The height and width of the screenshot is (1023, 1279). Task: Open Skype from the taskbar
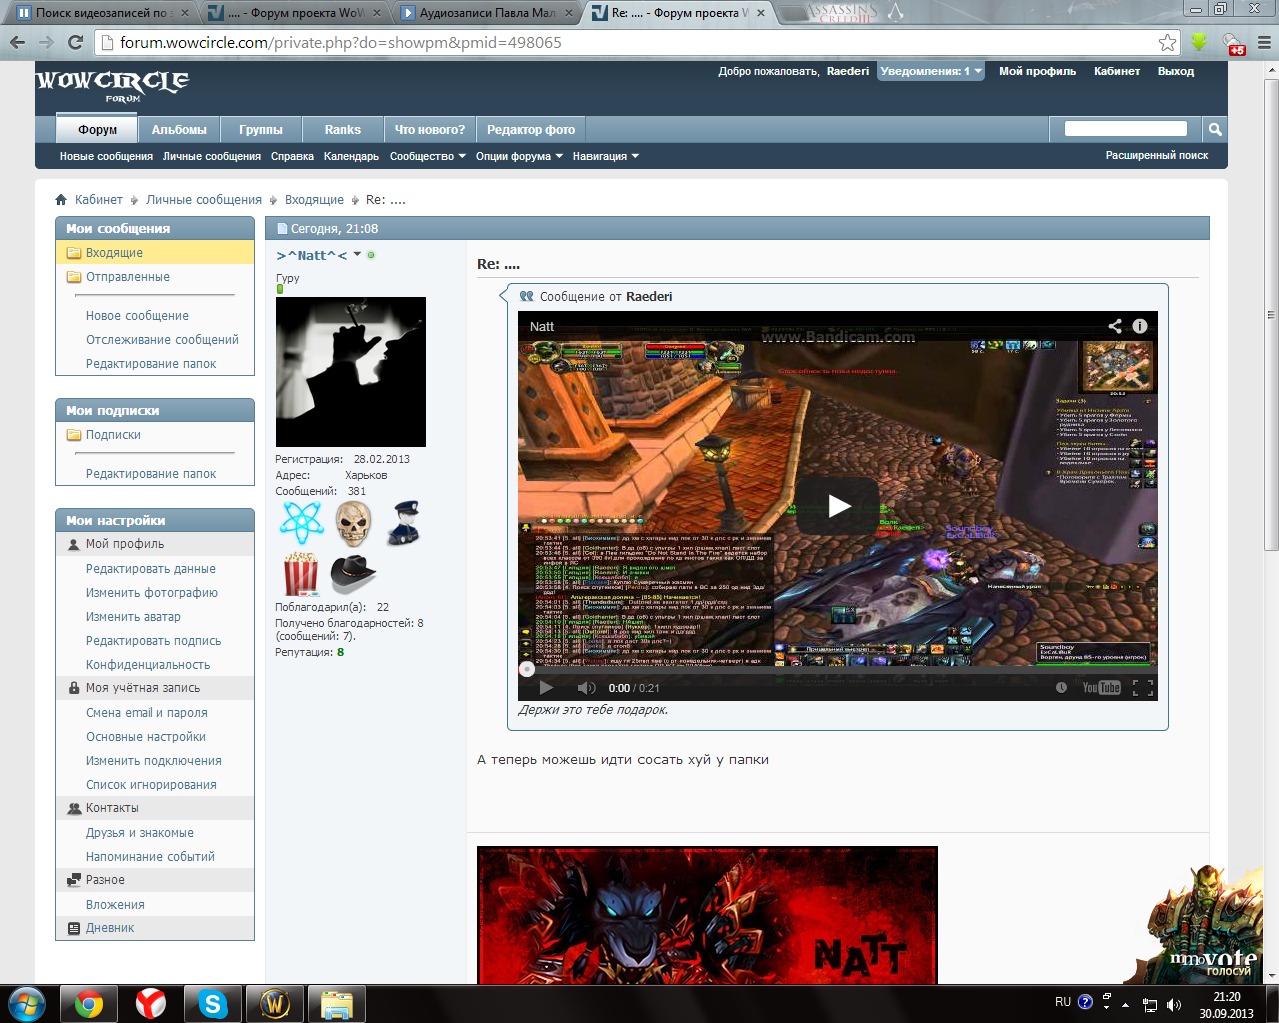213,1004
